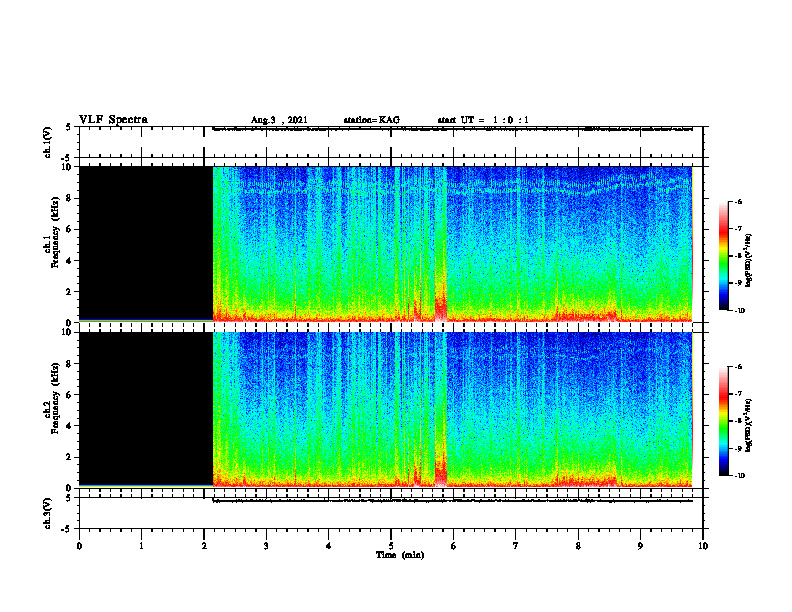Screen dimensions: 792x612
Task: Click the "8" tick on the time axis
Action: coord(578,546)
